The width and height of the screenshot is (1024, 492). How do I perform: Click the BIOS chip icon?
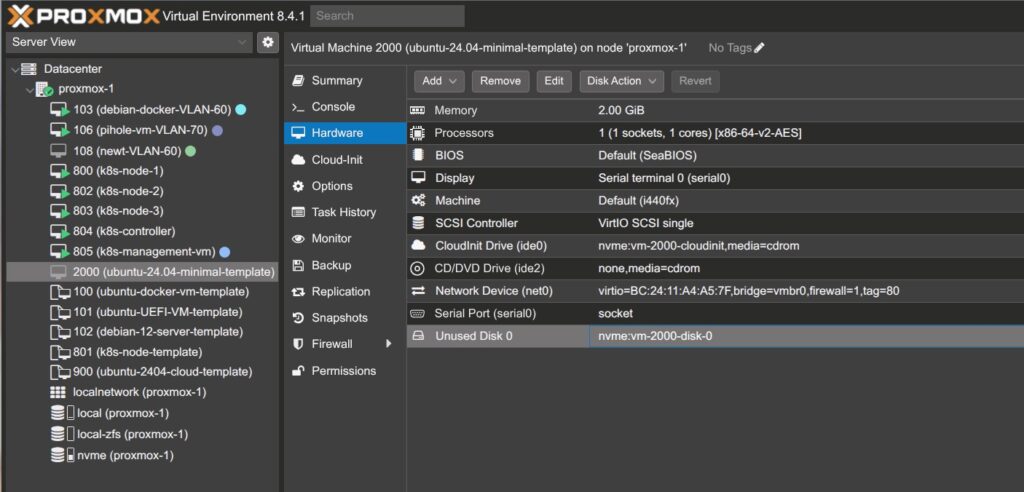click(417, 156)
